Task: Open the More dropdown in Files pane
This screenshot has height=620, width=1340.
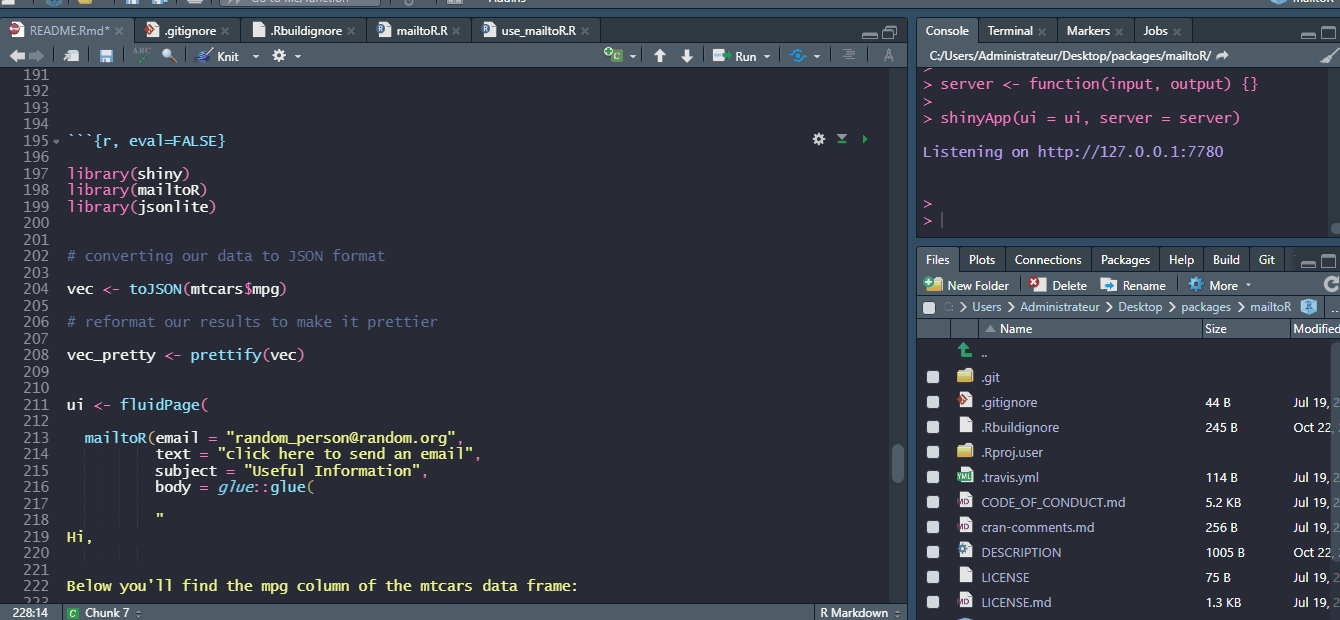Action: (1220, 285)
